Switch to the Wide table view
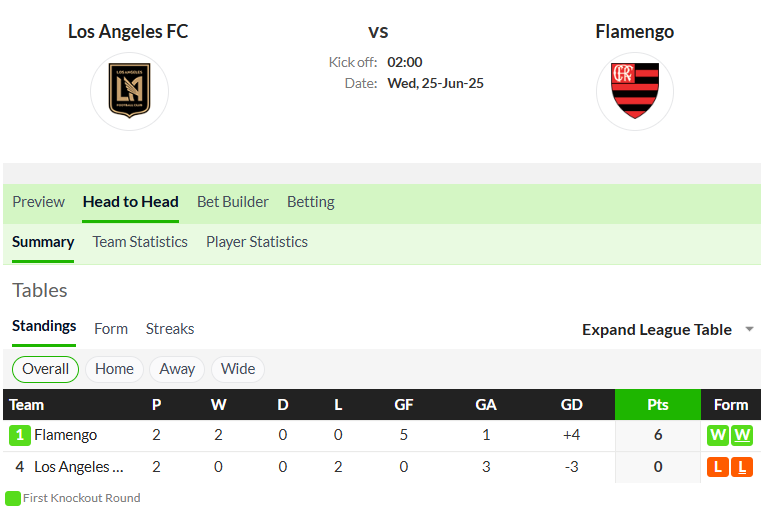Image resolution: width=765 pixels, height=520 pixels. [238, 369]
